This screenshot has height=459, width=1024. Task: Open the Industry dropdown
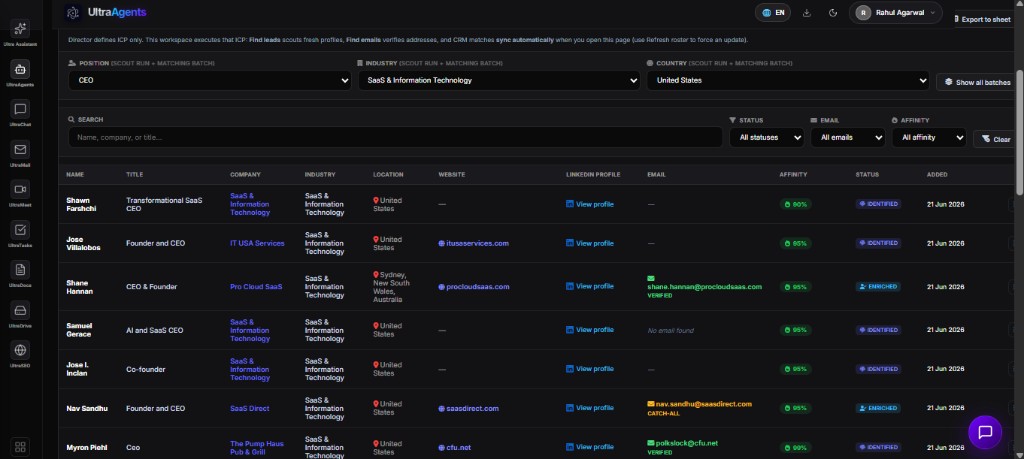coord(499,80)
